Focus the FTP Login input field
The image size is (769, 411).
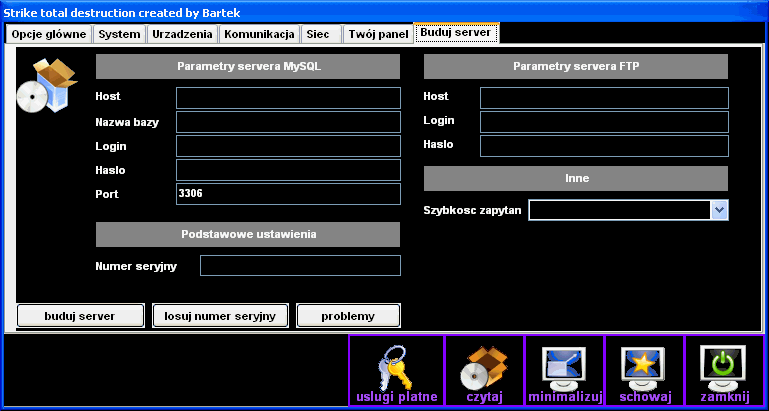click(604, 122)
